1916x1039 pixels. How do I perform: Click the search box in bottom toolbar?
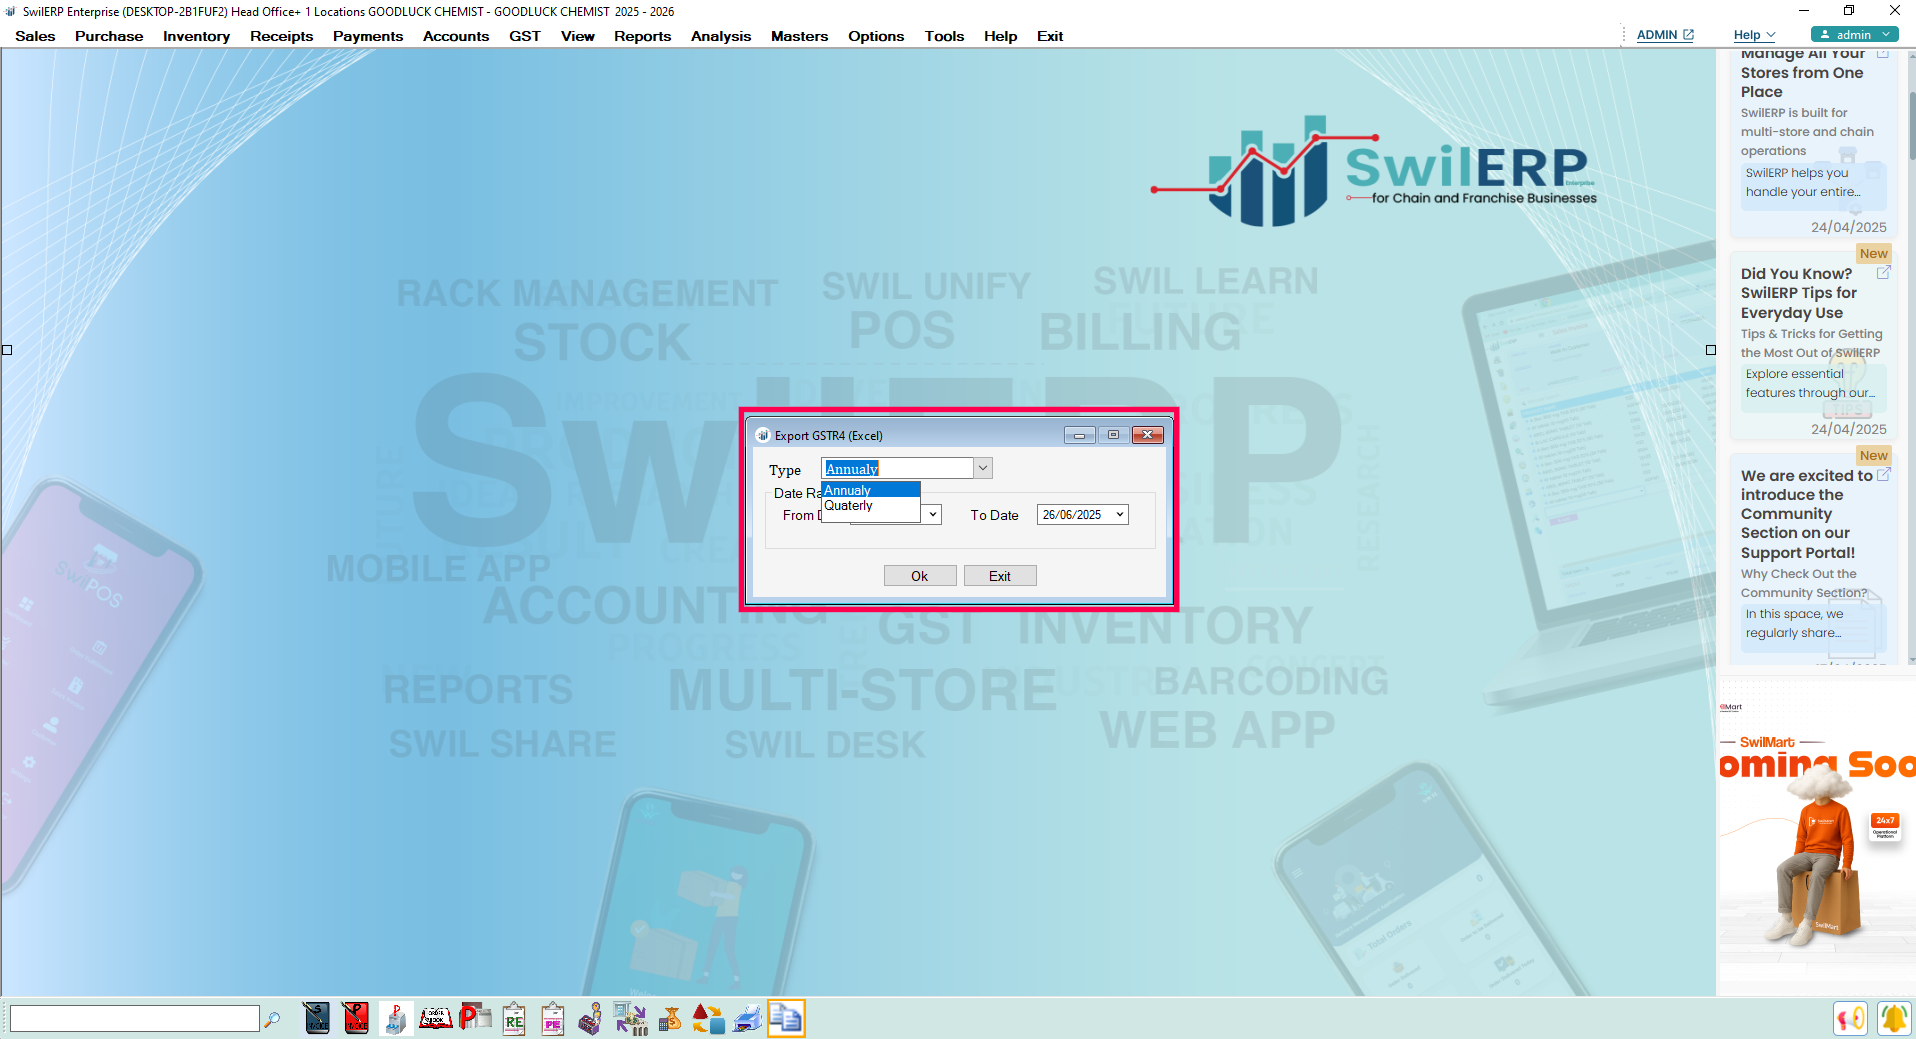(x=134, y=1019)
